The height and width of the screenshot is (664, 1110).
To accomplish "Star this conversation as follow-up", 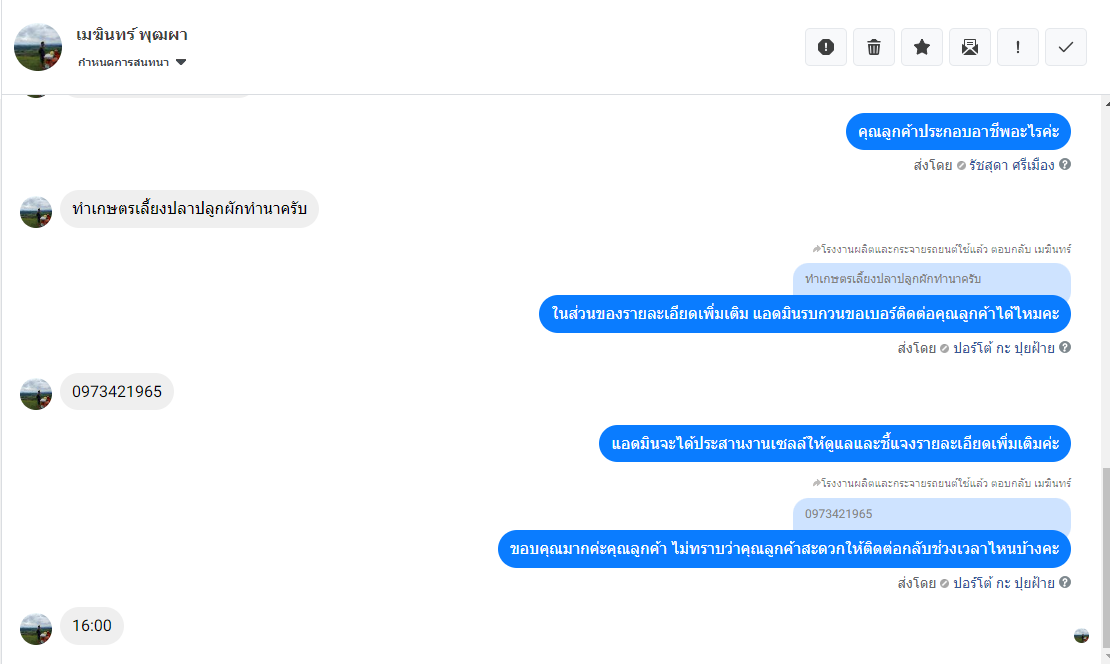I will 922,47.
